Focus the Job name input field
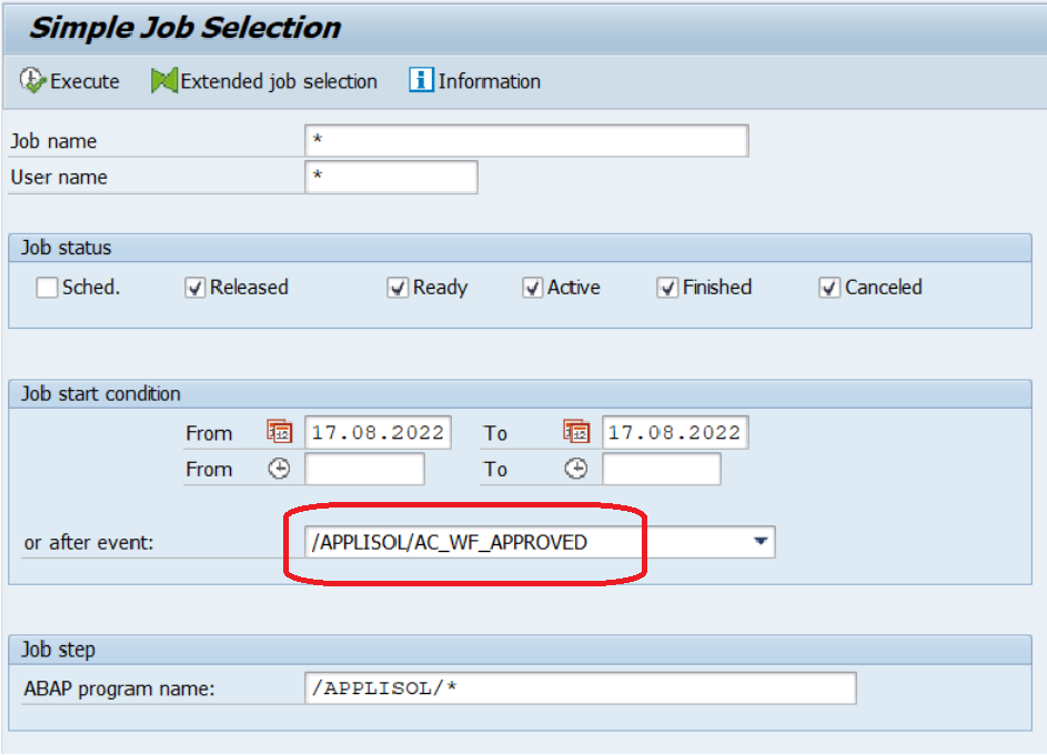Image resolution: width=1047 pixels, height=755 pixels. tap(526, 141)
